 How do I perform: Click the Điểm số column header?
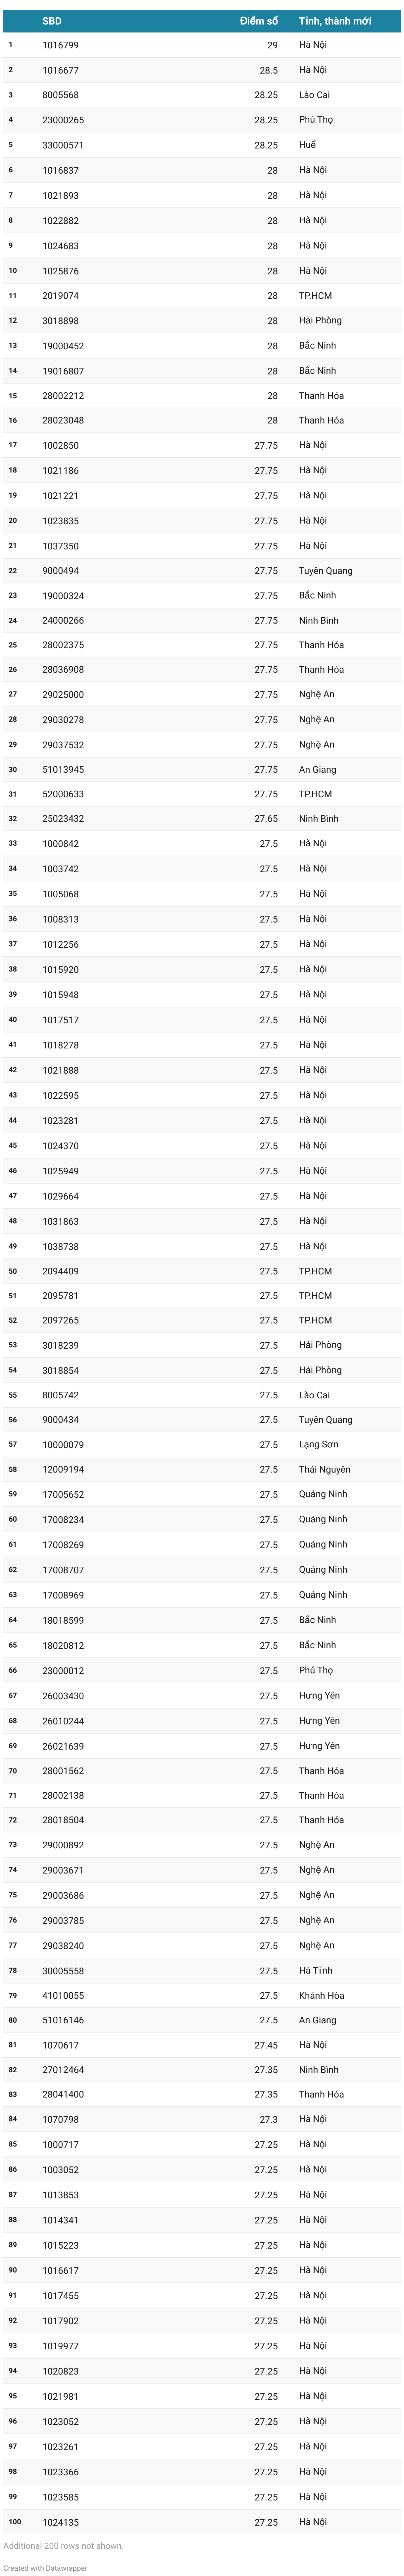click(258, 21)
